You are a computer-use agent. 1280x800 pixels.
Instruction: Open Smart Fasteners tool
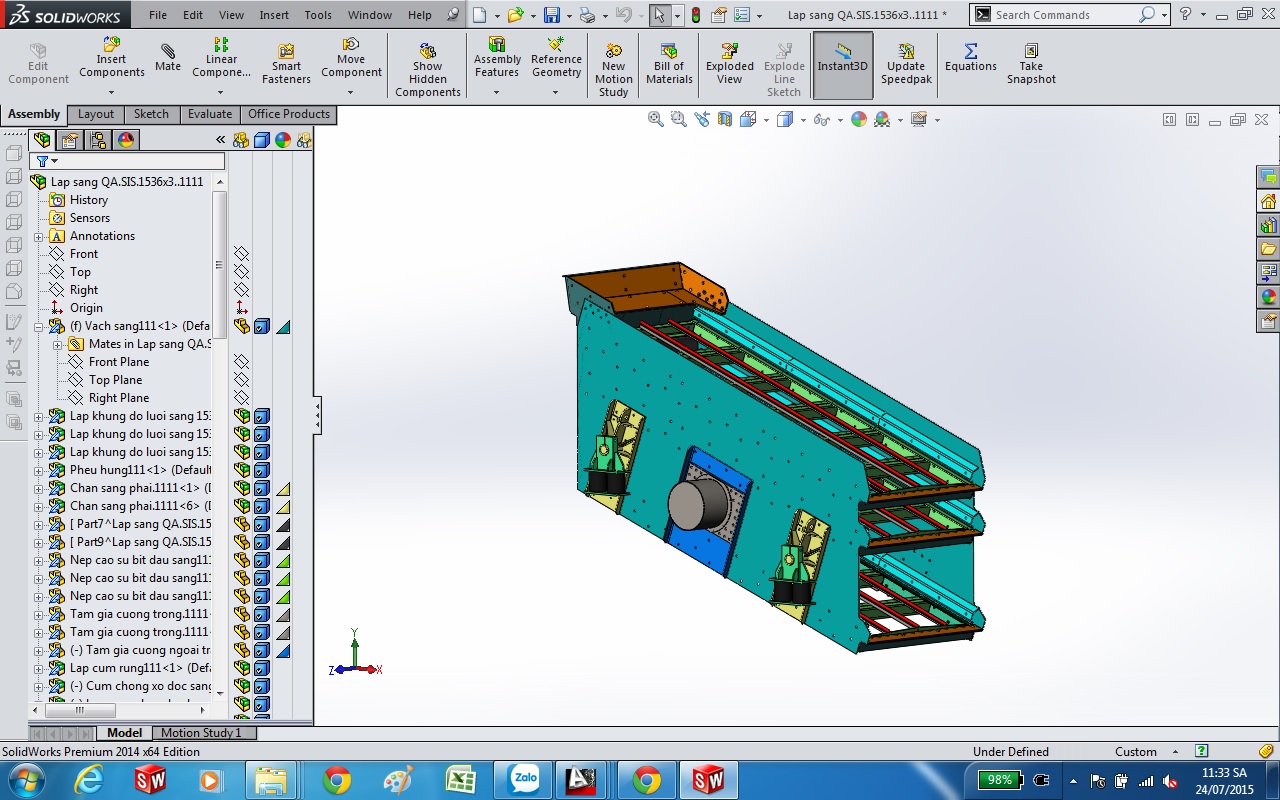[x=286, y=64]
